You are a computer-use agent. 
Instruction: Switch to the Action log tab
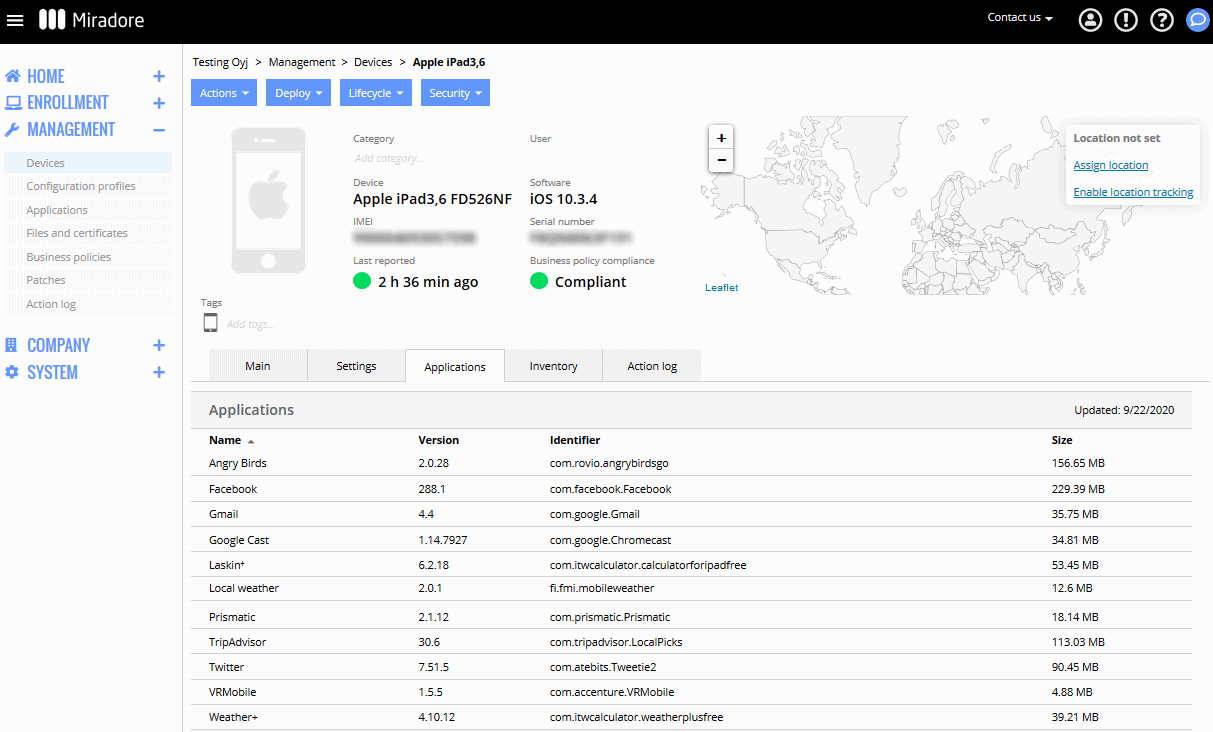652,366
